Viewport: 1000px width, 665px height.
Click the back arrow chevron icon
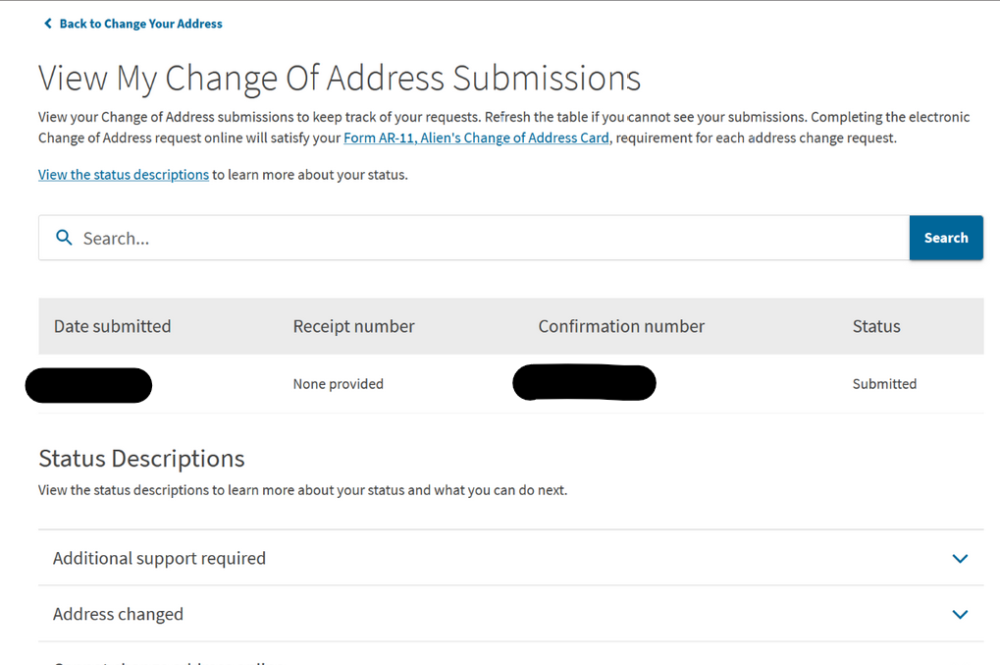47,24
